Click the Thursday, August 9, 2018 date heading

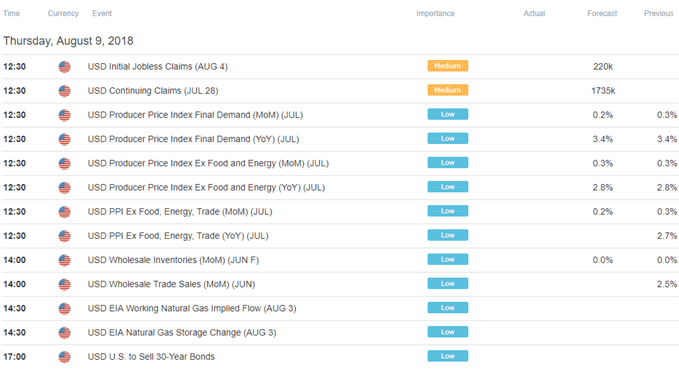point(68,41)
